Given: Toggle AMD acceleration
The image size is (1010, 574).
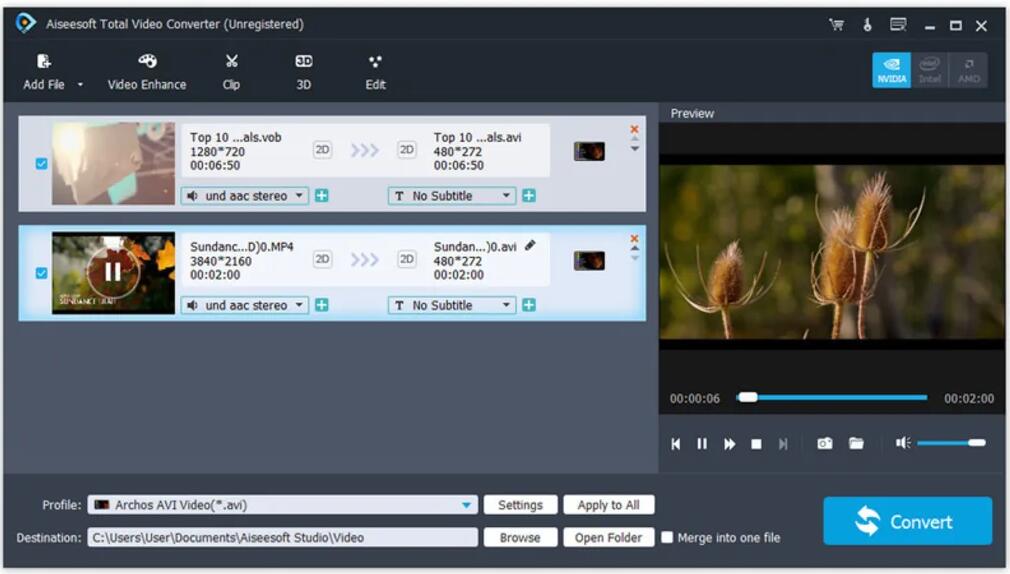Looking at the screenshot, I should (x=968, y=70).
